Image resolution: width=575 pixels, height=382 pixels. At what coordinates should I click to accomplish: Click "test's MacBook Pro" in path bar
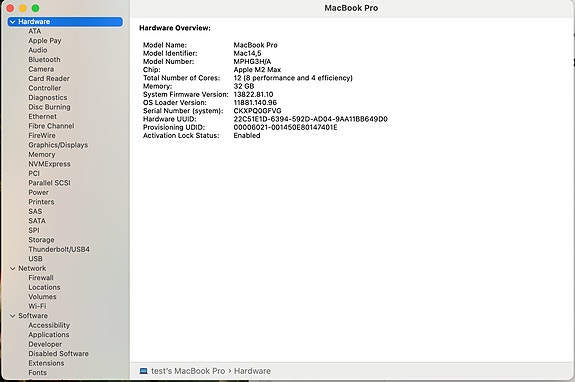[x=188, y=371]
